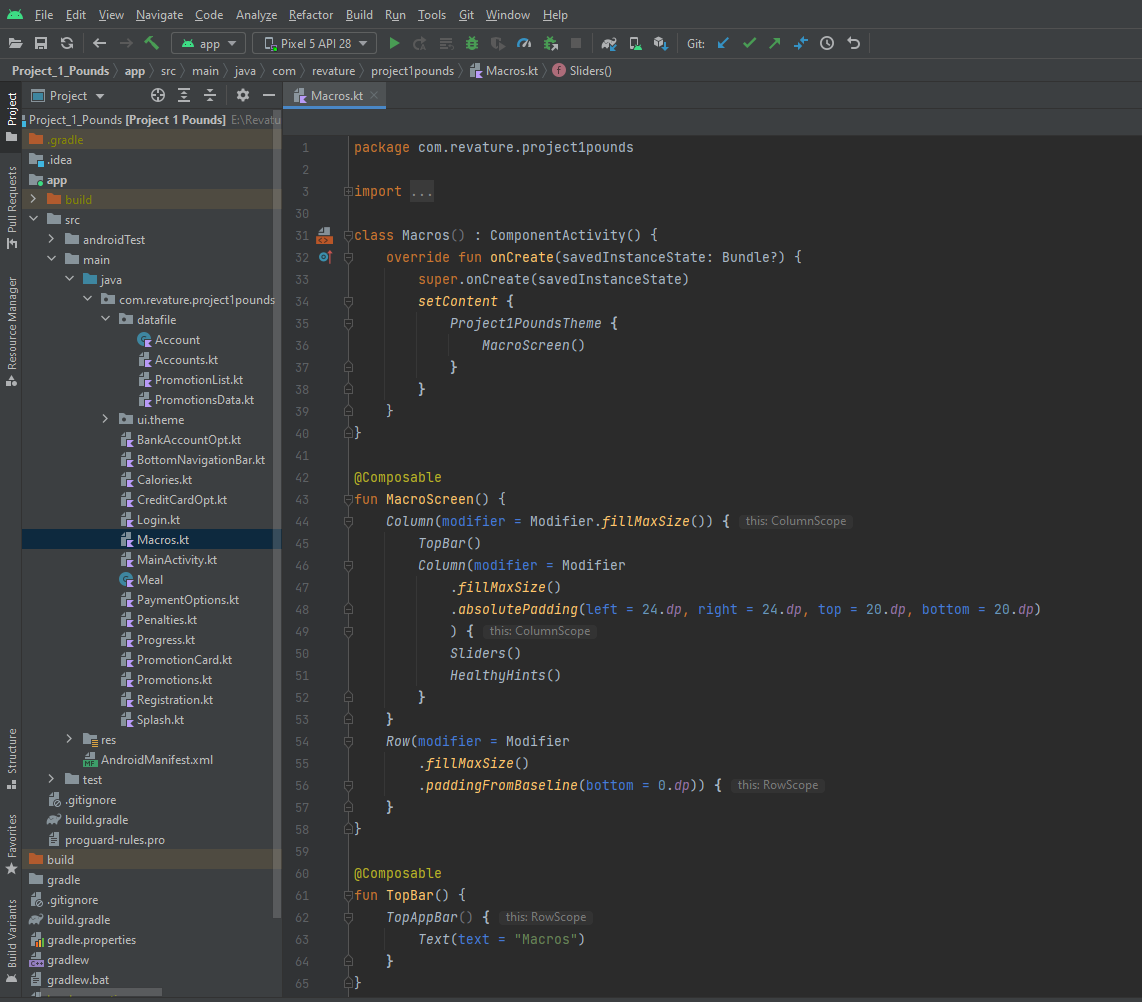Open the Git menu
This screenshot has height=1002, width=1142.
click(x=466, y=15)
